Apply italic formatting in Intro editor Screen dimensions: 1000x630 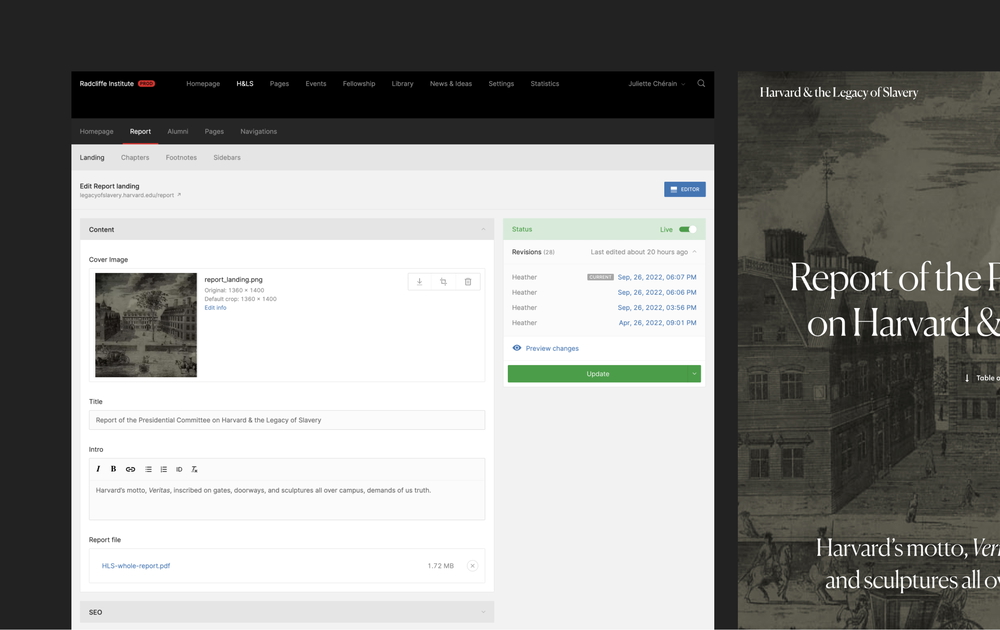pos(98,469)
